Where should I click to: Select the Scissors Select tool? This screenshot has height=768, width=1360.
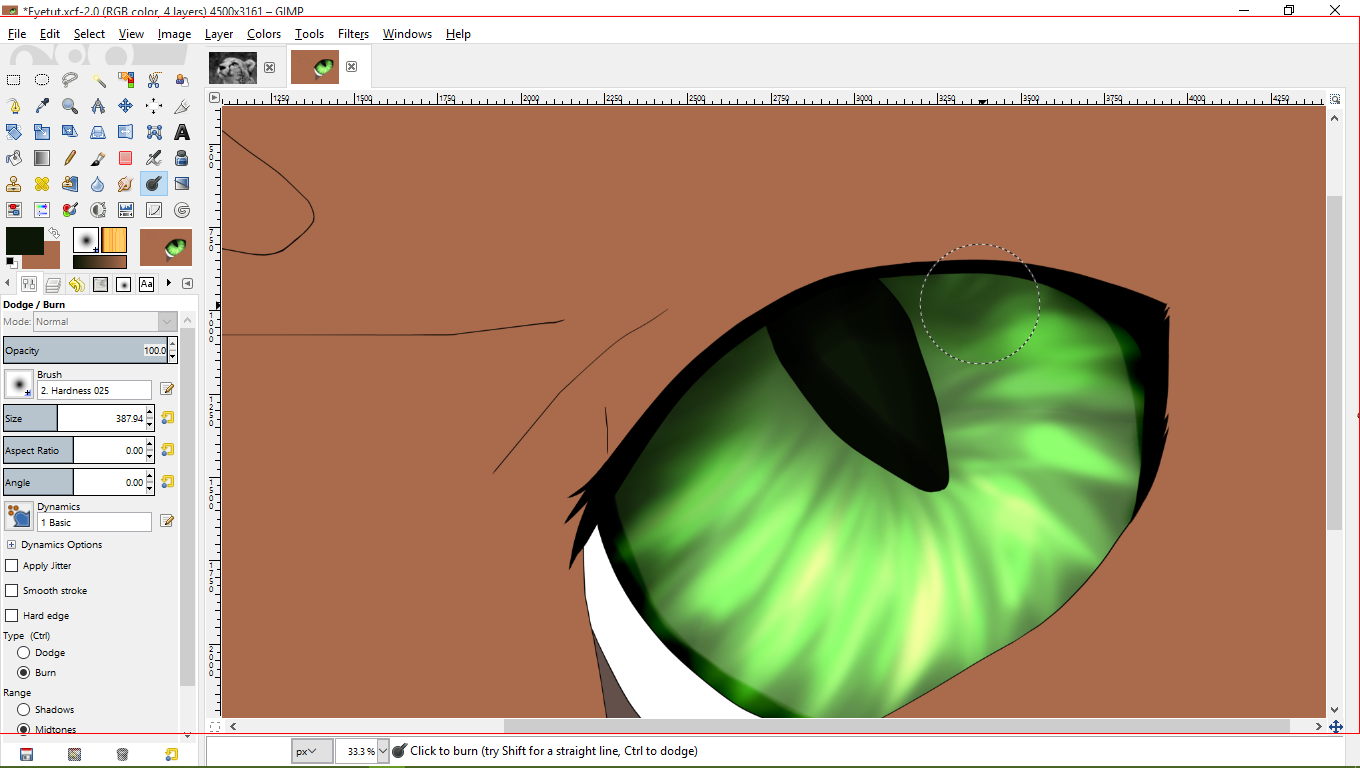[x=154, y=80]
